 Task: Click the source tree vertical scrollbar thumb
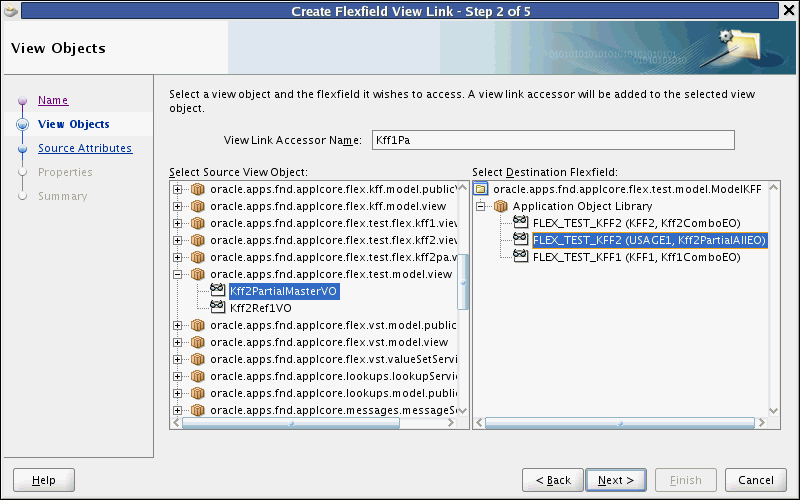point(463,282)
